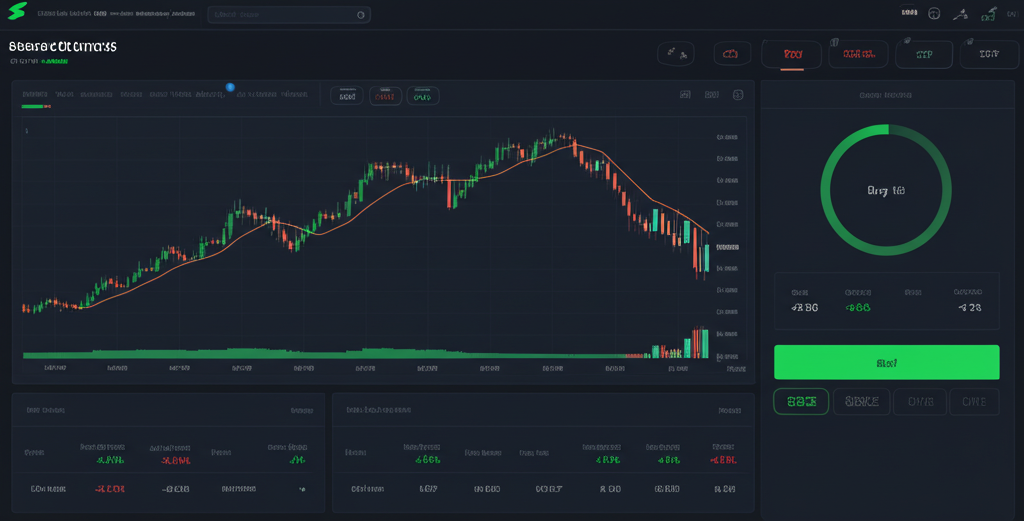Select the red-outlined pill in the chart toolbar
Viewport: 1024px width, 521px height.
point(385,96)
